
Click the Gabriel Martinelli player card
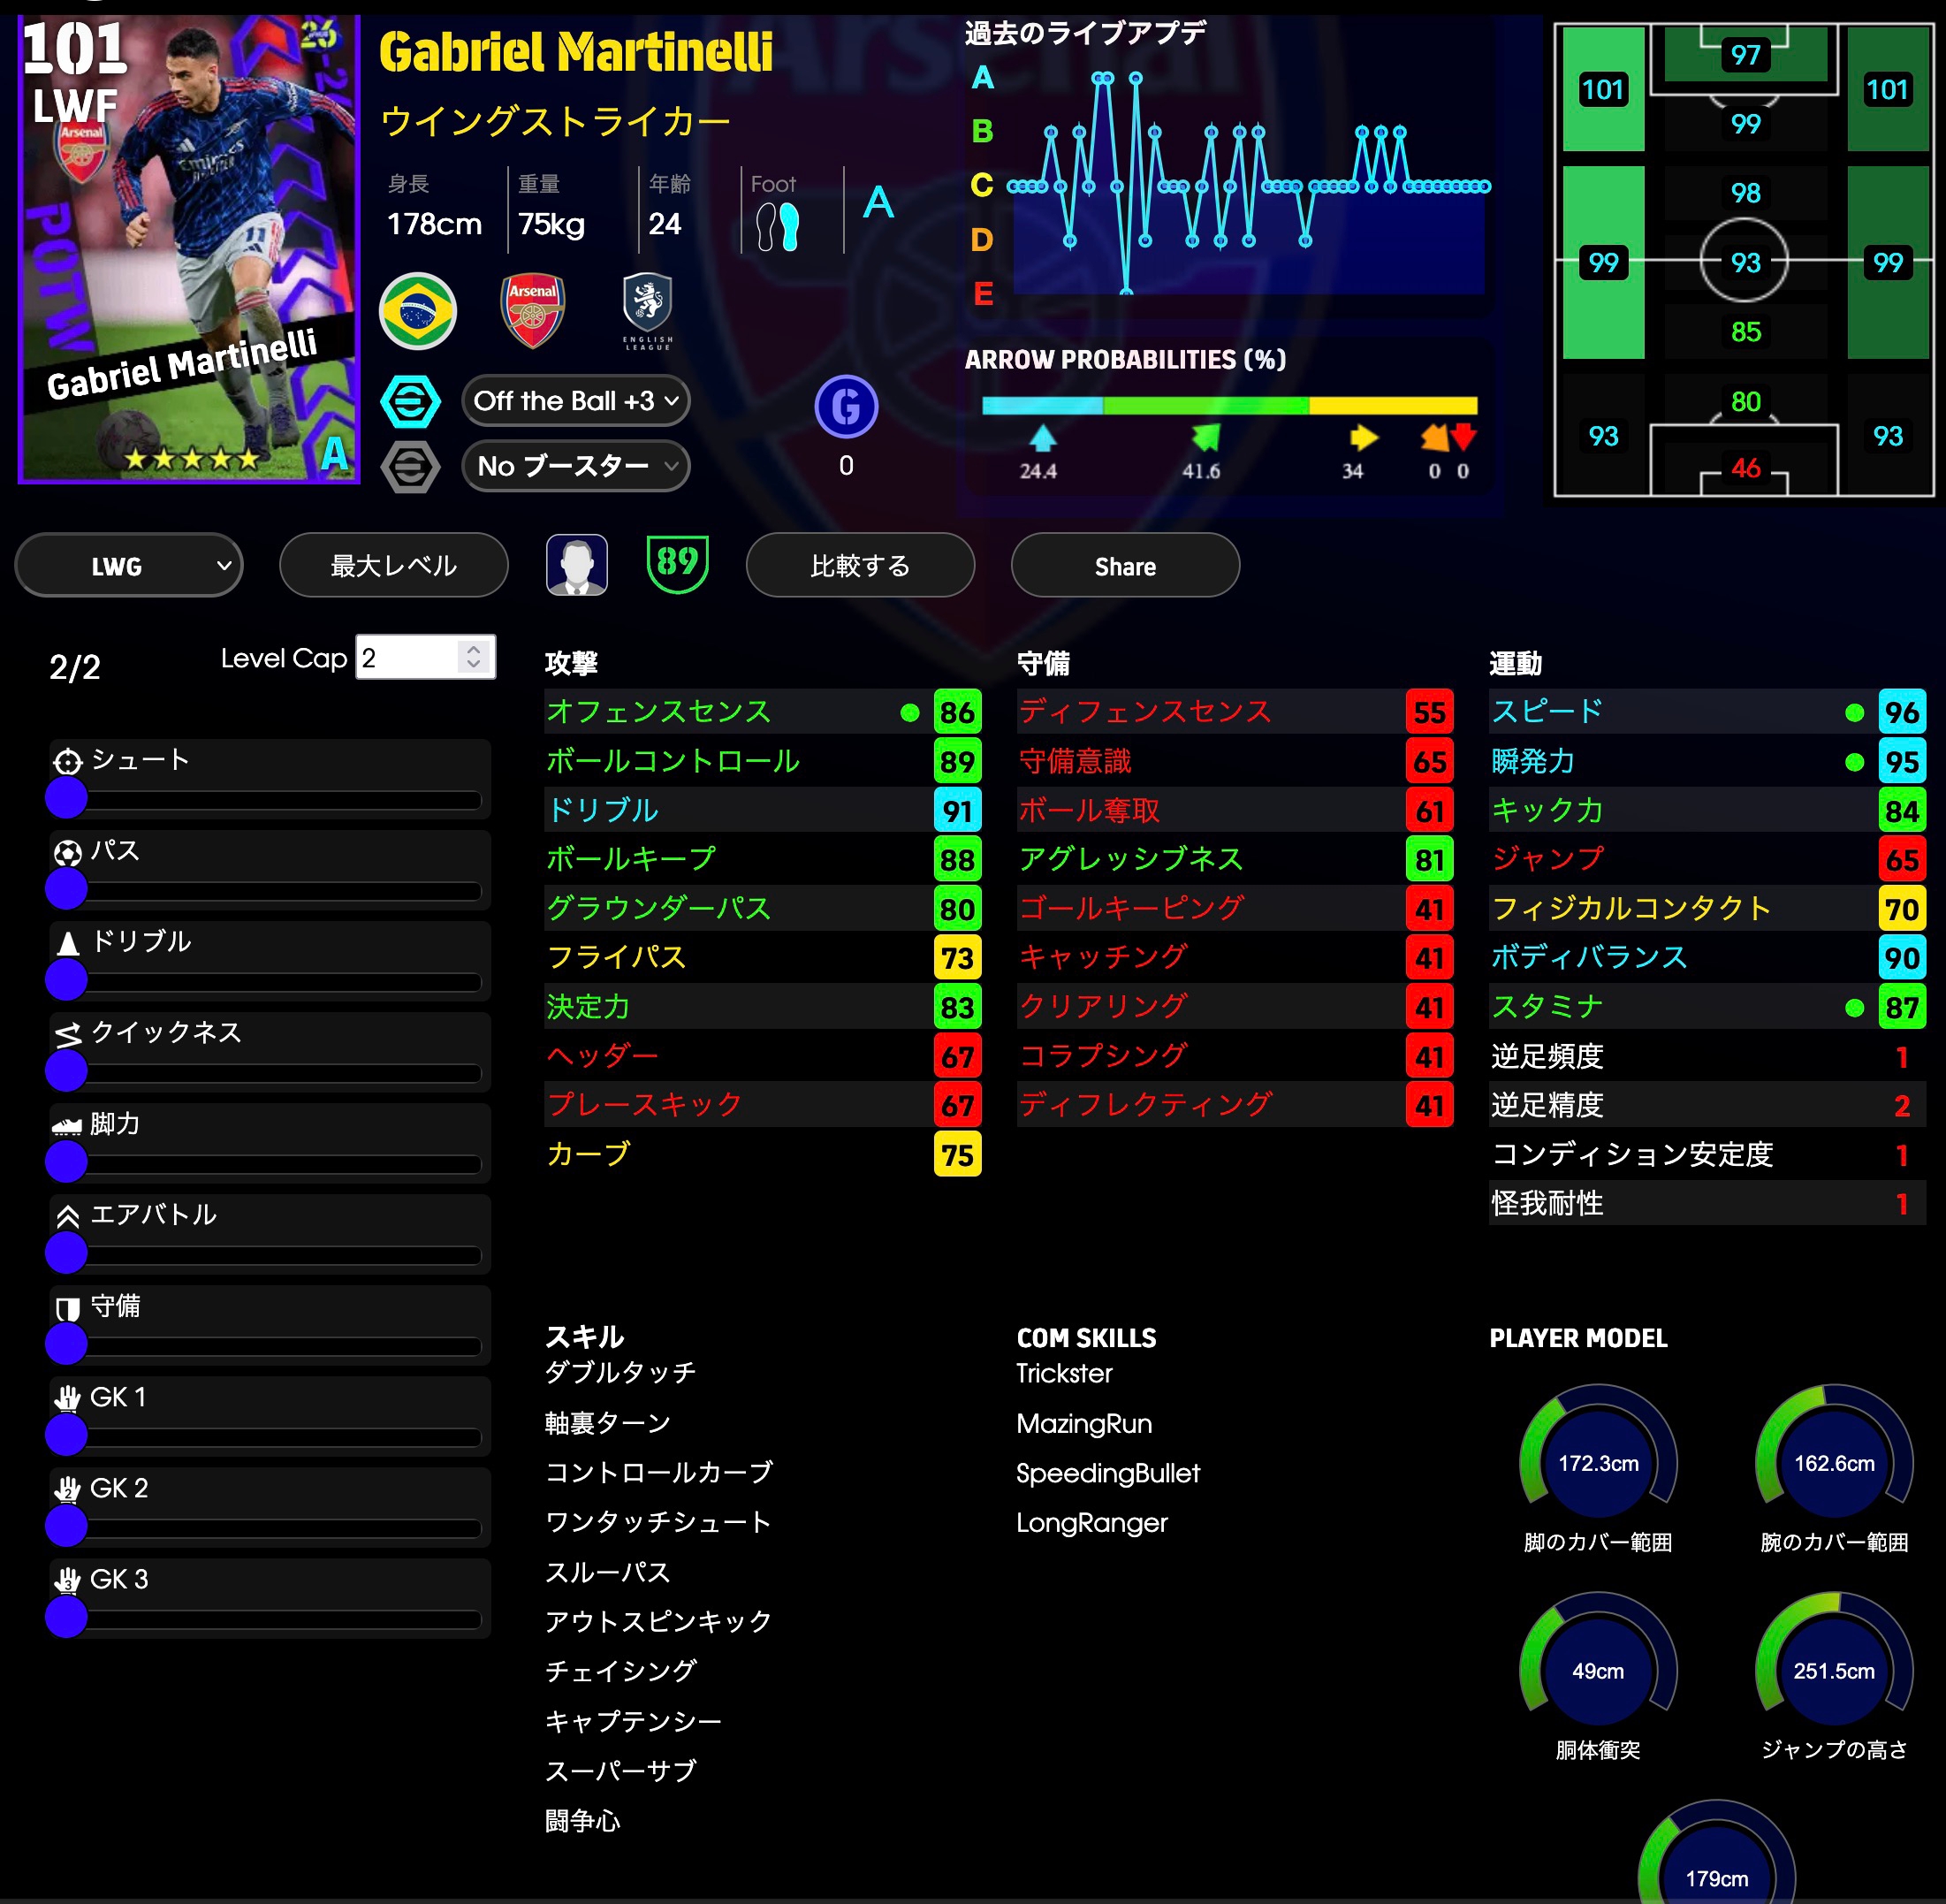coord(189,250)
